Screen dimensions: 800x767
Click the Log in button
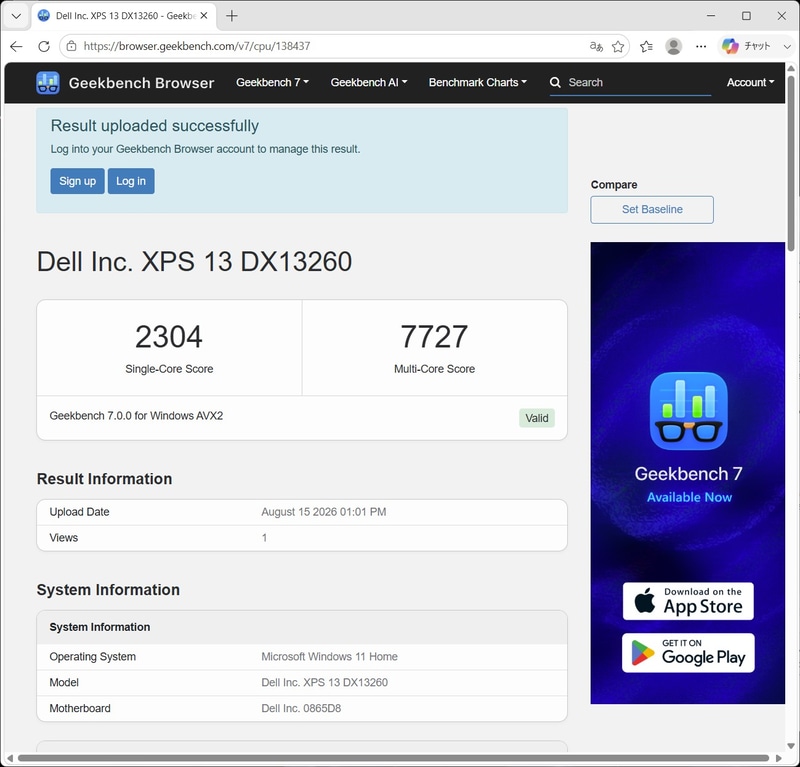[x=131, y=181]
